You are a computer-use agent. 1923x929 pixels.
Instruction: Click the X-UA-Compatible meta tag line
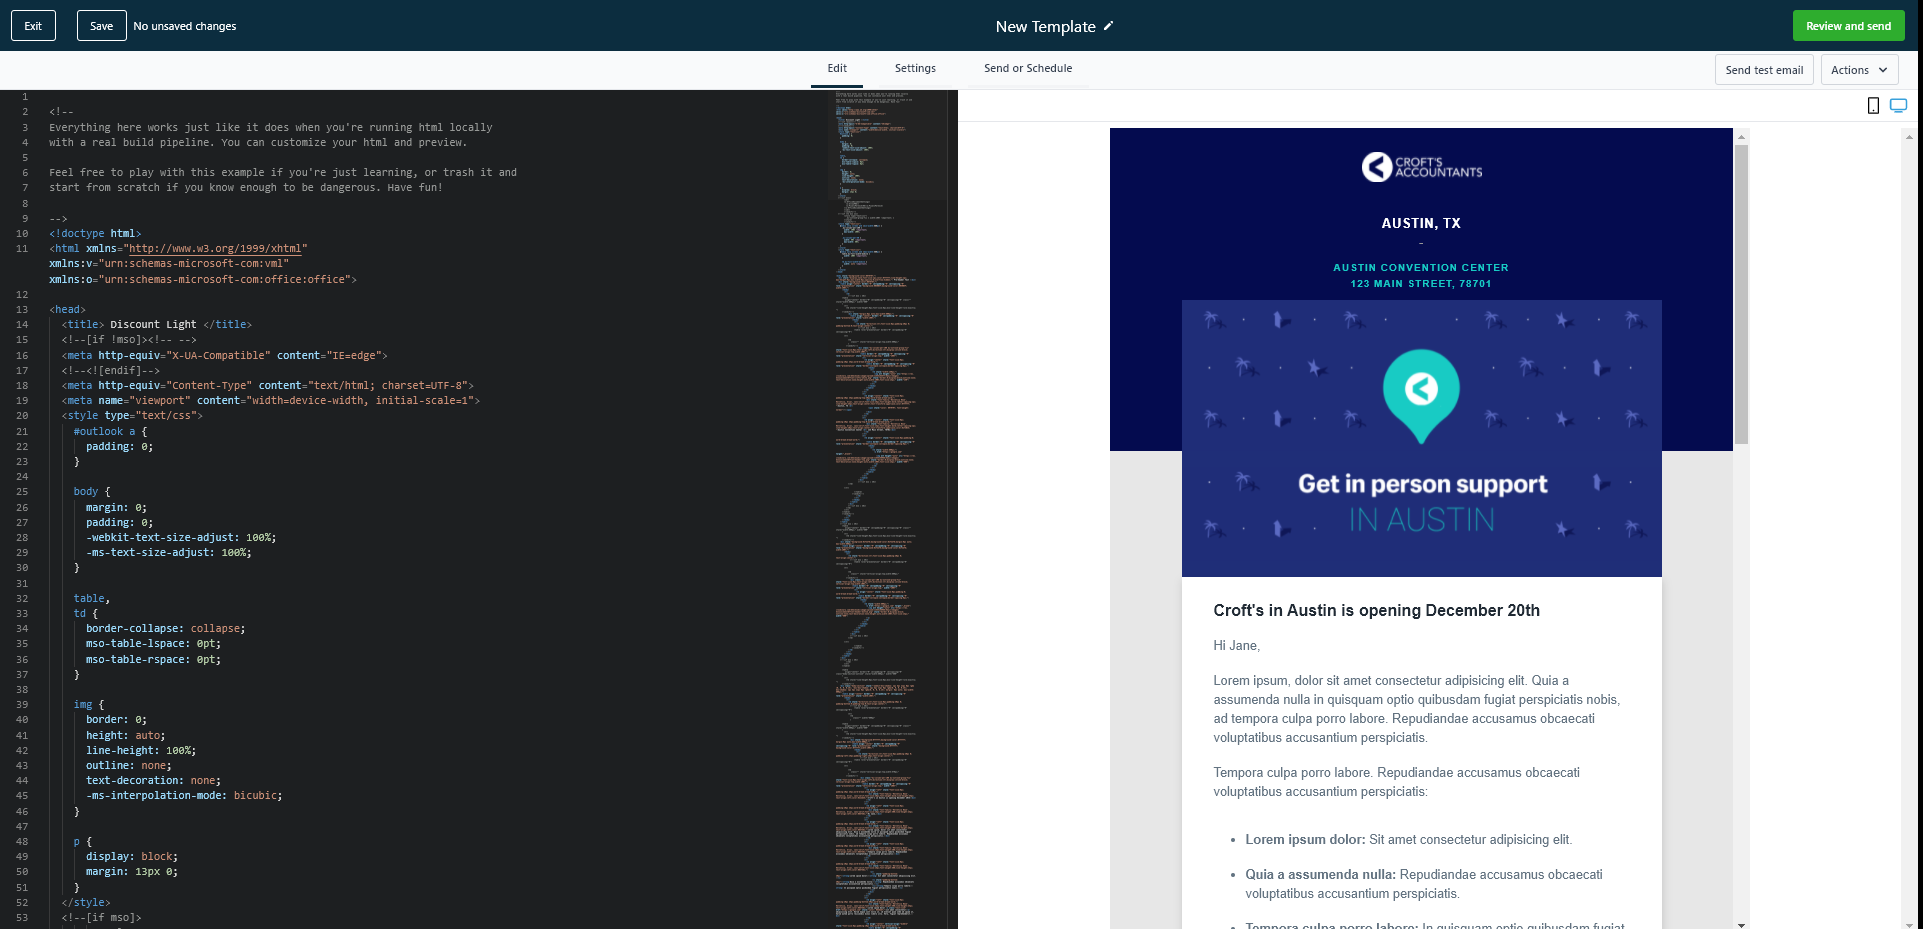pos(224,355)
